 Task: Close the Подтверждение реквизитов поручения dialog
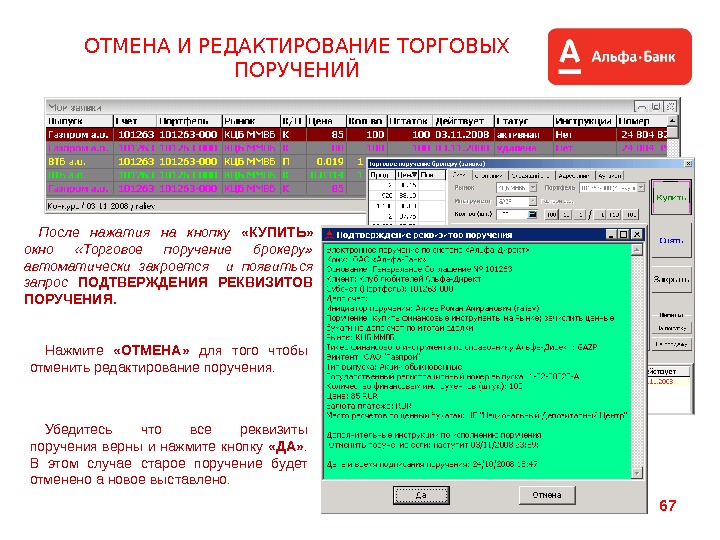[x=636, y=235]
